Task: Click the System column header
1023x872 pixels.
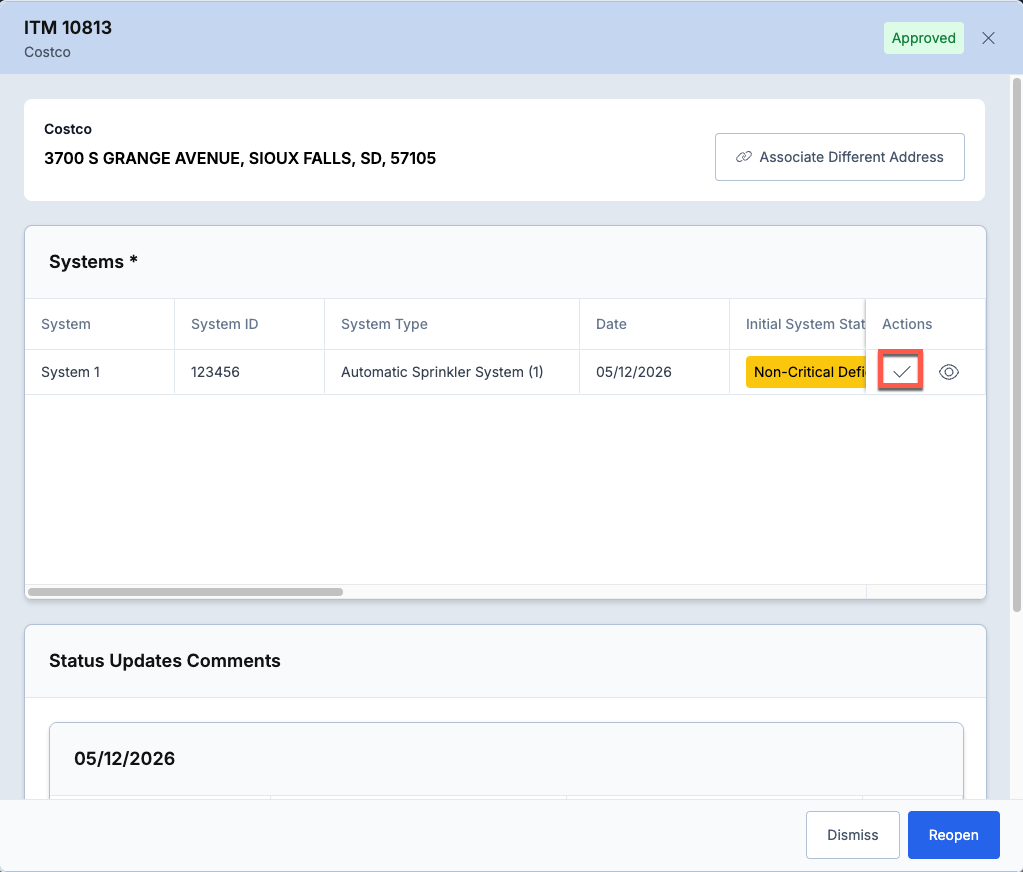Action: [100, 324]
